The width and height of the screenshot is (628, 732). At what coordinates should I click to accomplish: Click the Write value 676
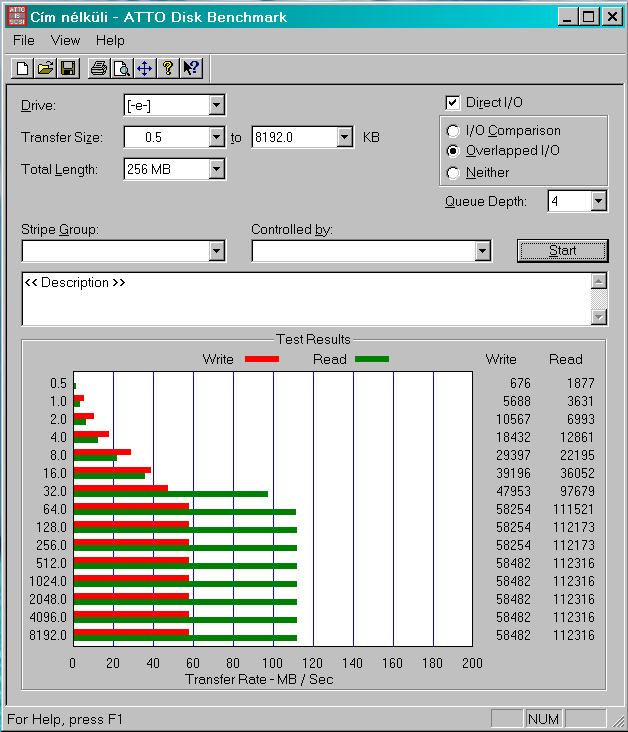click(x=520, y=383)
